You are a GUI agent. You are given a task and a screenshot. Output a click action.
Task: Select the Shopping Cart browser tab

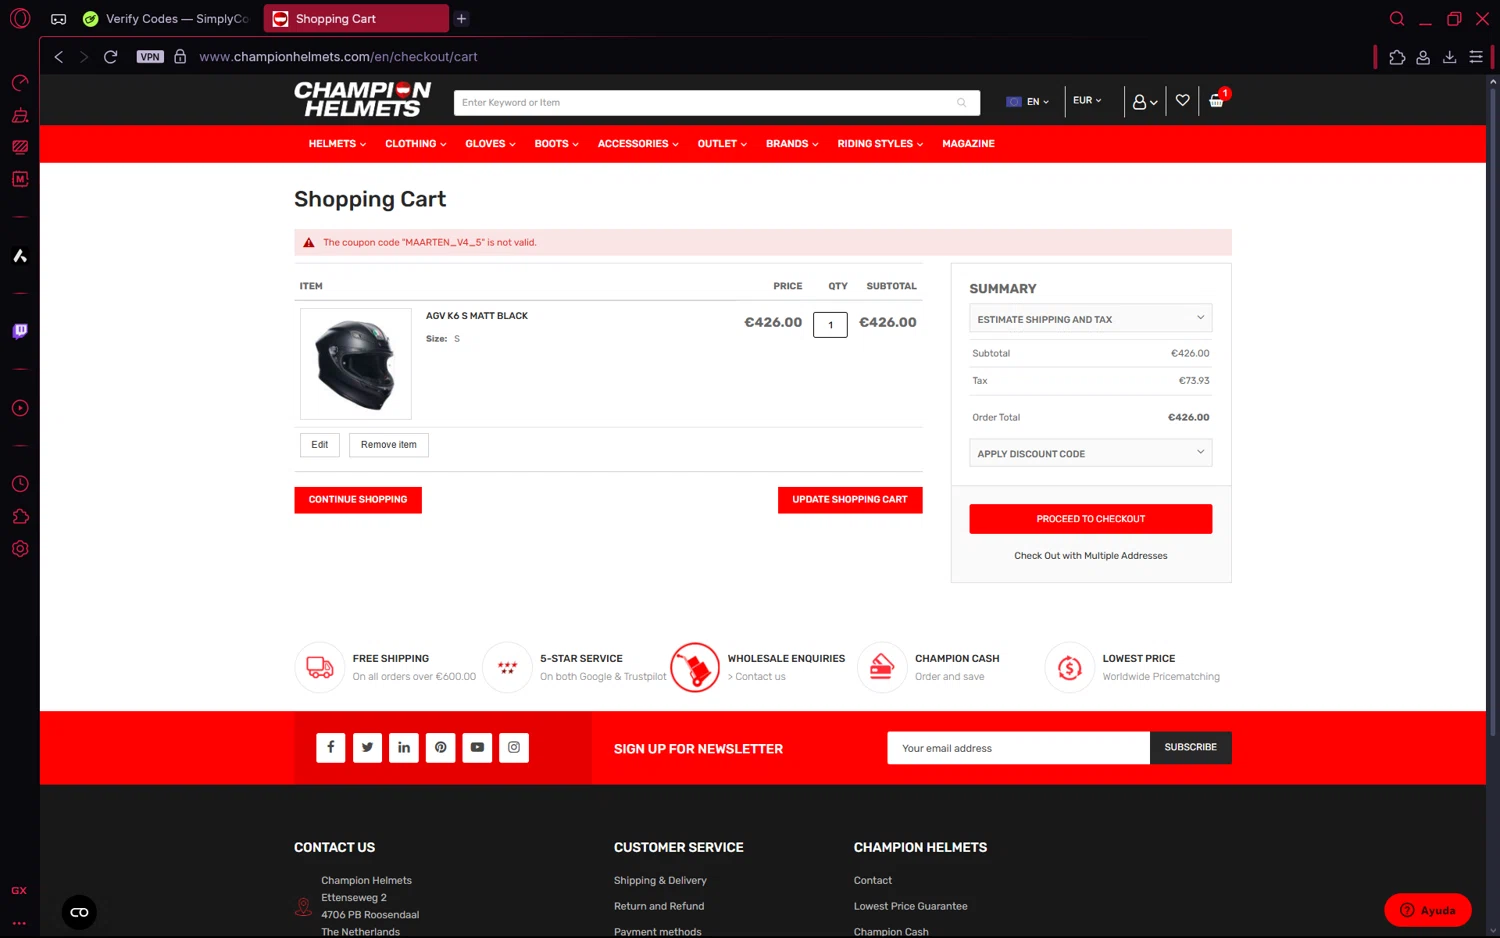tap(356, 19)
